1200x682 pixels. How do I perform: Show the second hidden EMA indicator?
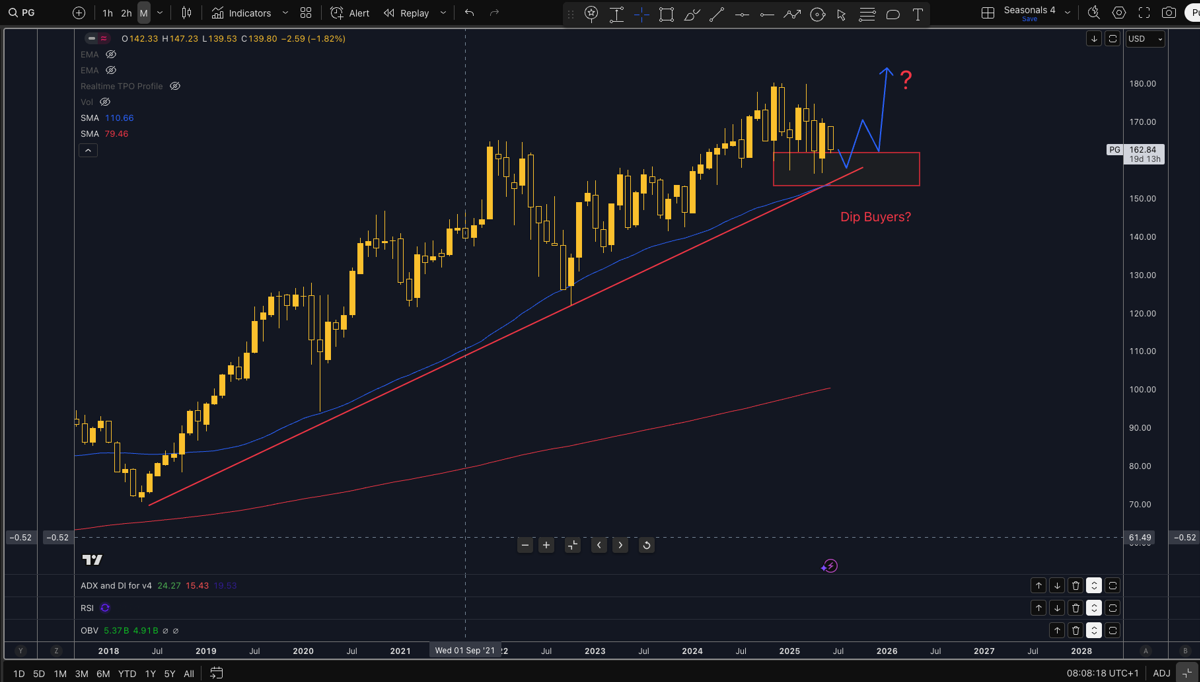[111, 70]
